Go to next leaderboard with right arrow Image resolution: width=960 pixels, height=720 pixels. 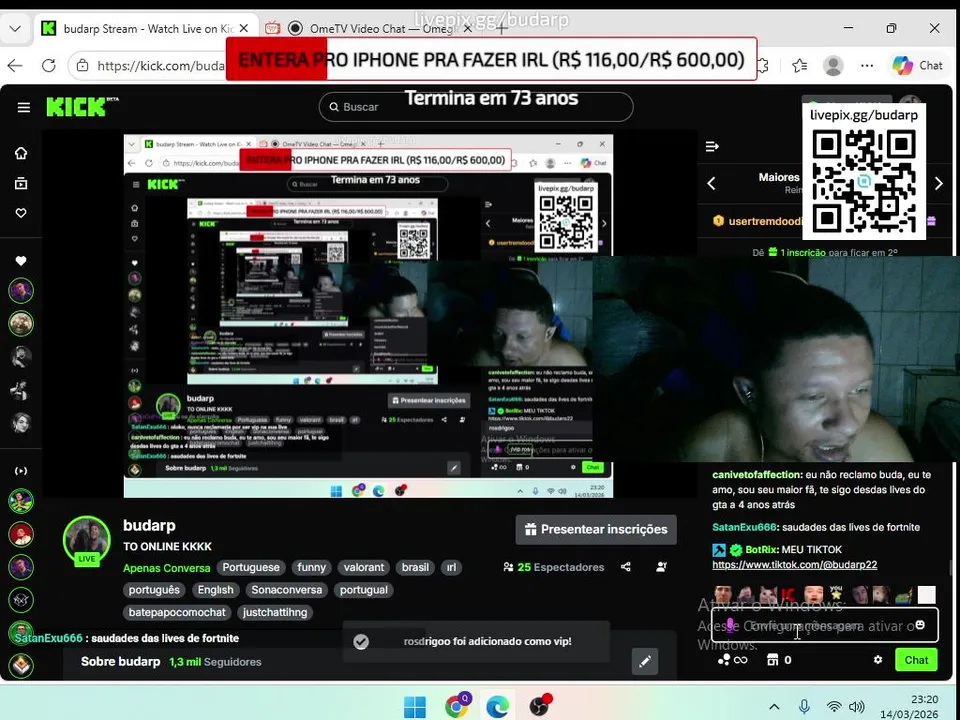click(939, 183)
